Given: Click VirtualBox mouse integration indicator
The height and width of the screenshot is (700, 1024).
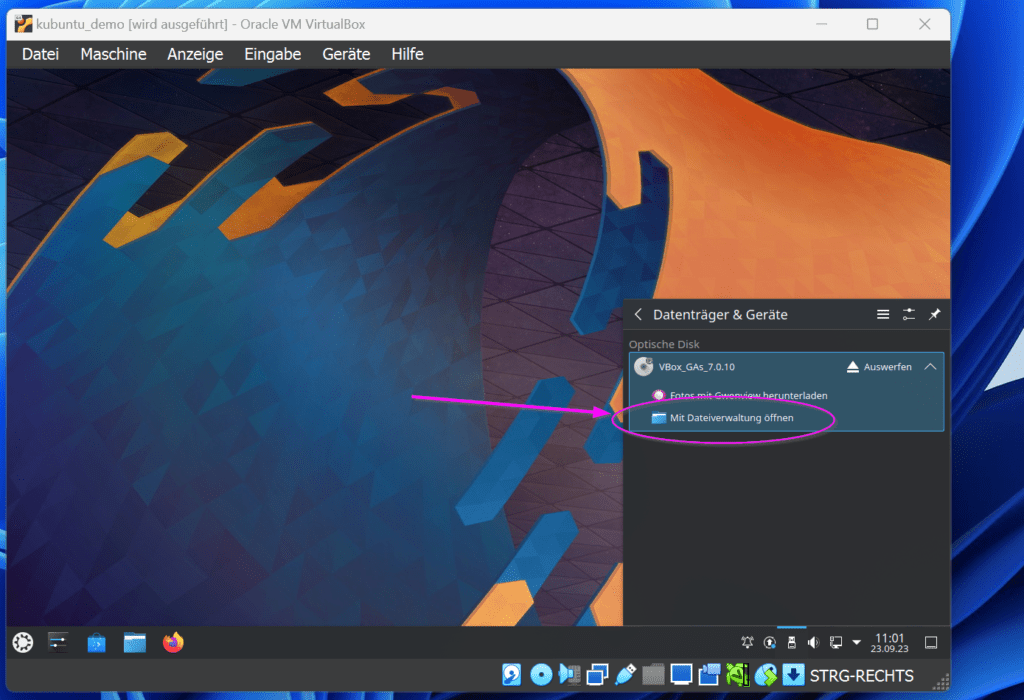Looking at the screenshot, I should 765,675.
